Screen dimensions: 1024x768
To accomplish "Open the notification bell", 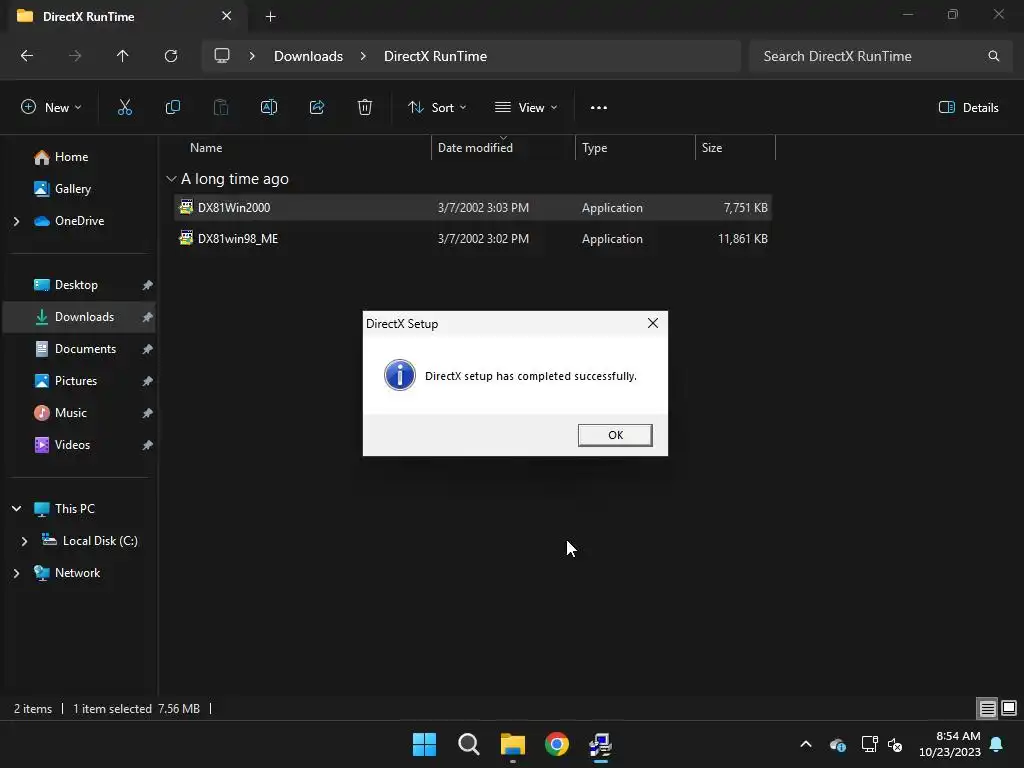I will (x=997, y=744).
